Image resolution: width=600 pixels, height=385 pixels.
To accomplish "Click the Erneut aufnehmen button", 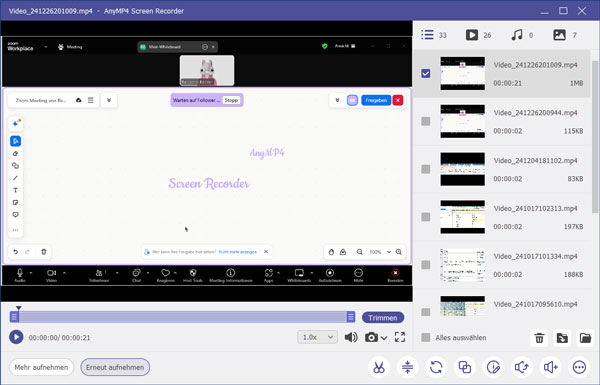I will tap(115, 367).
